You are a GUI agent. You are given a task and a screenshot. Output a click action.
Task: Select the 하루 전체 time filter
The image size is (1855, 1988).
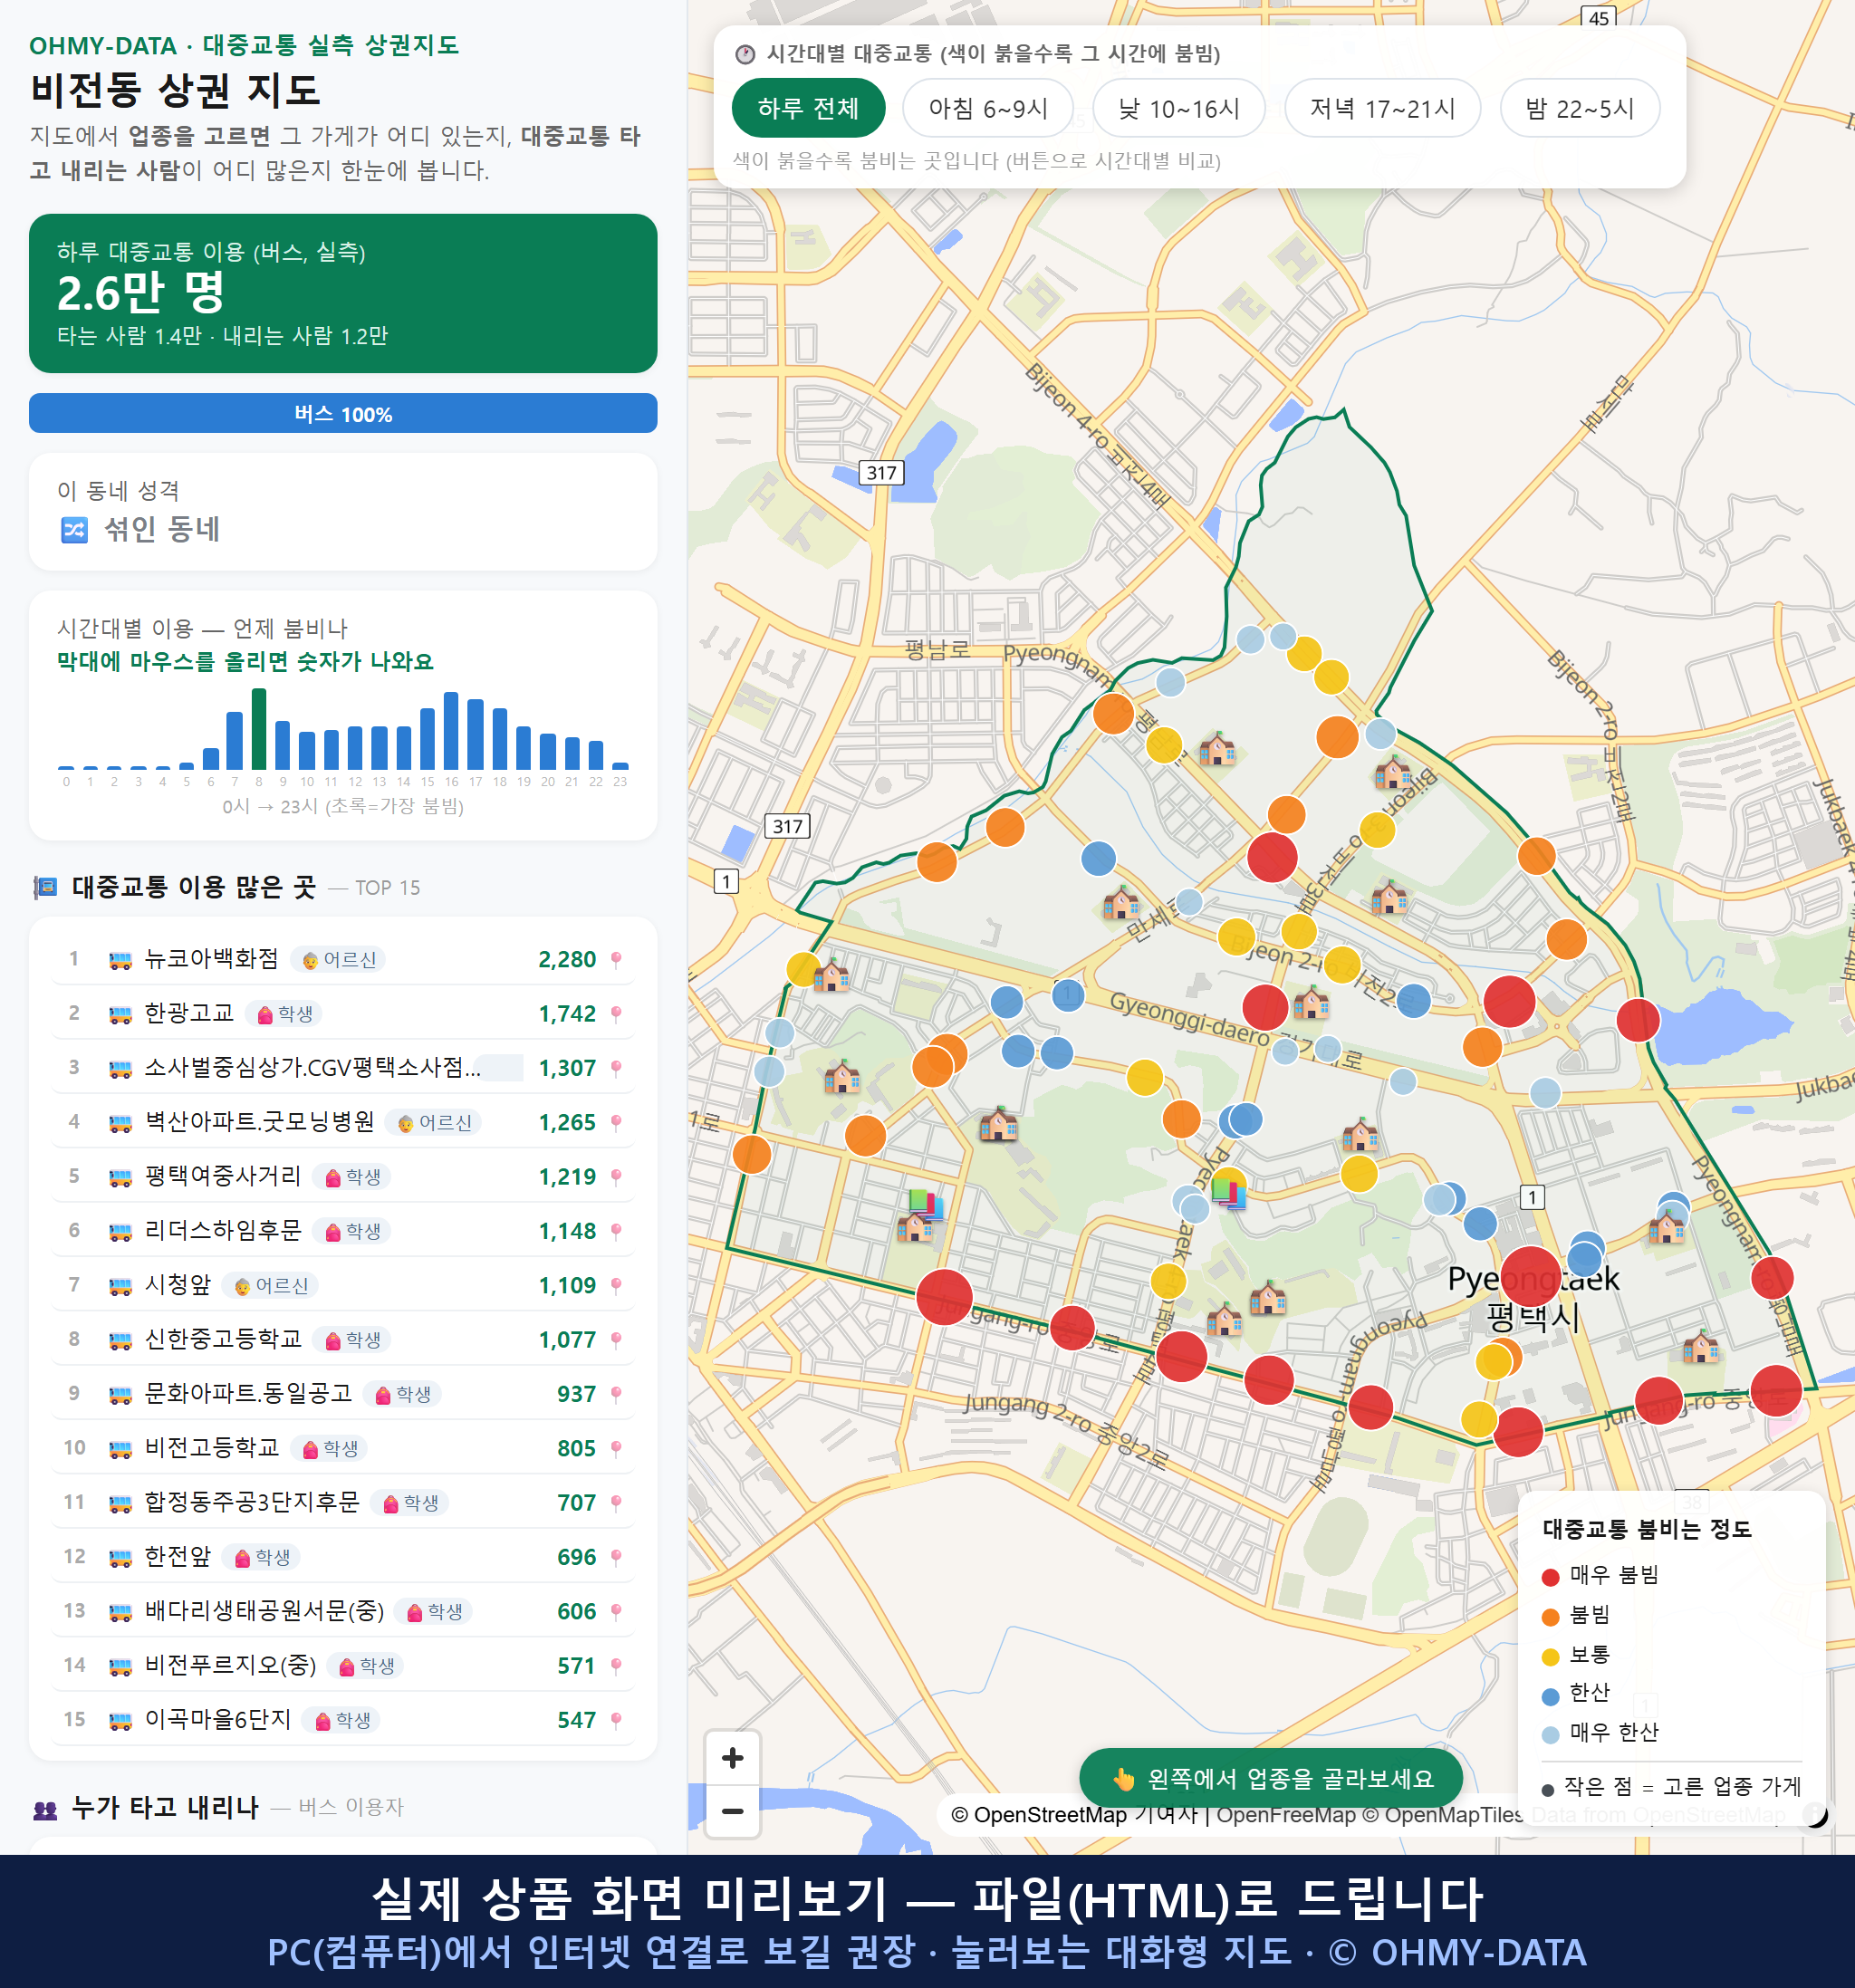(808, 108)
